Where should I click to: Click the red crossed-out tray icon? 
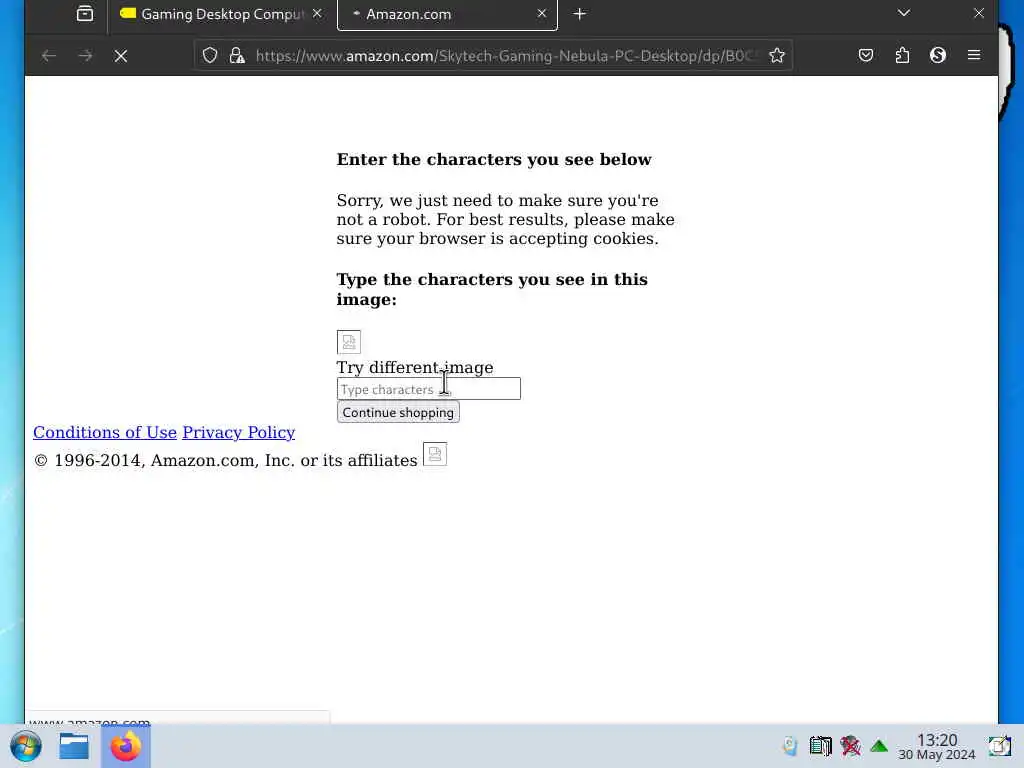[850, 746]
